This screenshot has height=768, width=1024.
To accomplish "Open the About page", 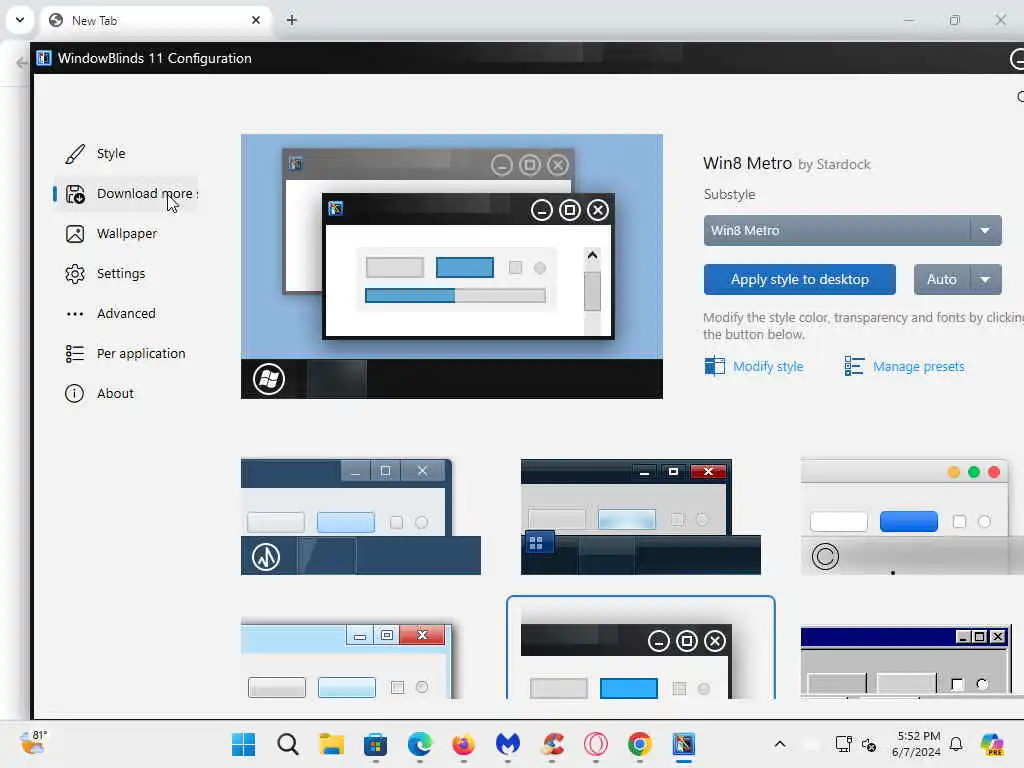I will coord(115,393).
